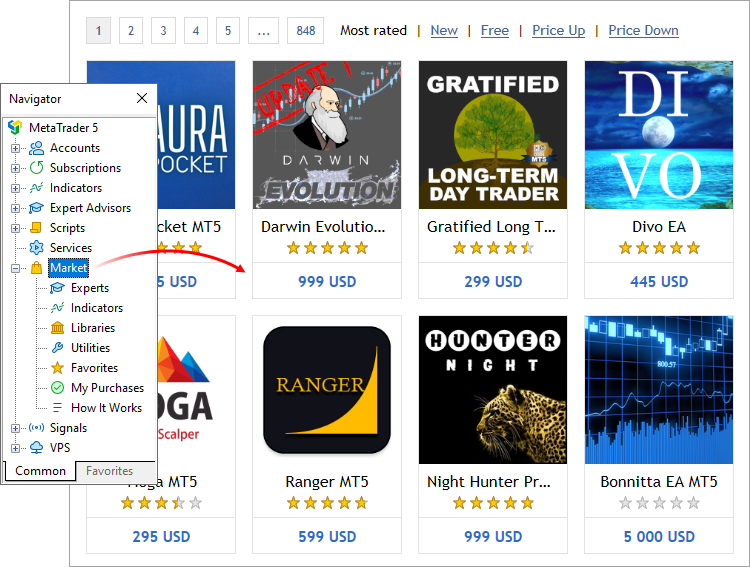750x567 pixels.
Task: Switch to the Favorites tab in Navigator
Action: pyautogui.click(x=110, y=471)
